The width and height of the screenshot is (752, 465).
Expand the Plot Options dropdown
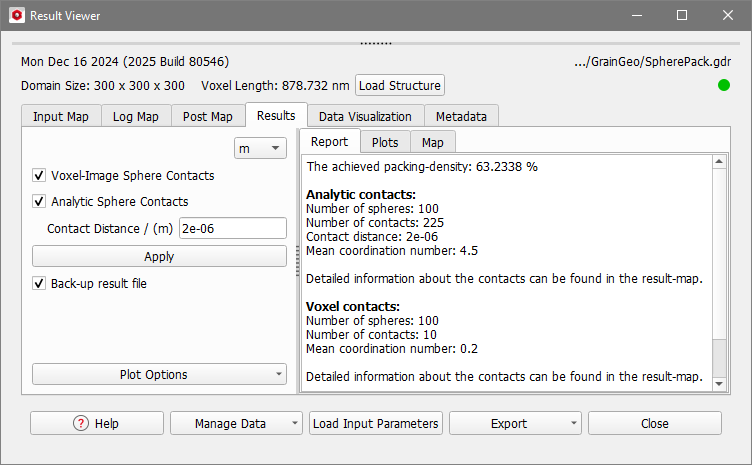point(159,374)
